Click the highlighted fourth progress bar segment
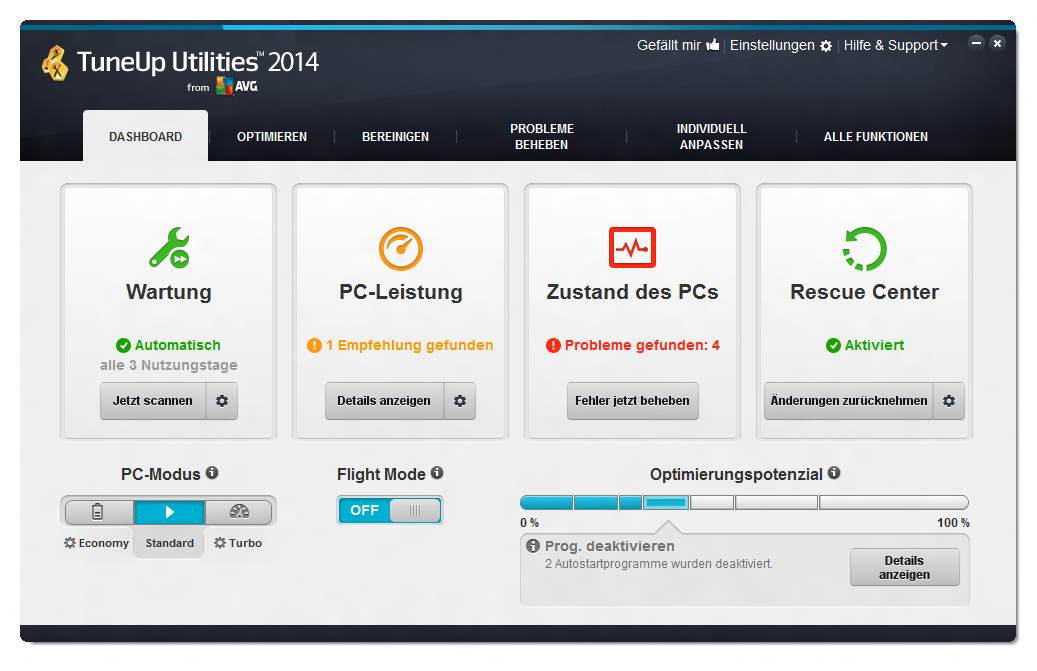This screenshot has height=671, width=1037. click(666, 502)
